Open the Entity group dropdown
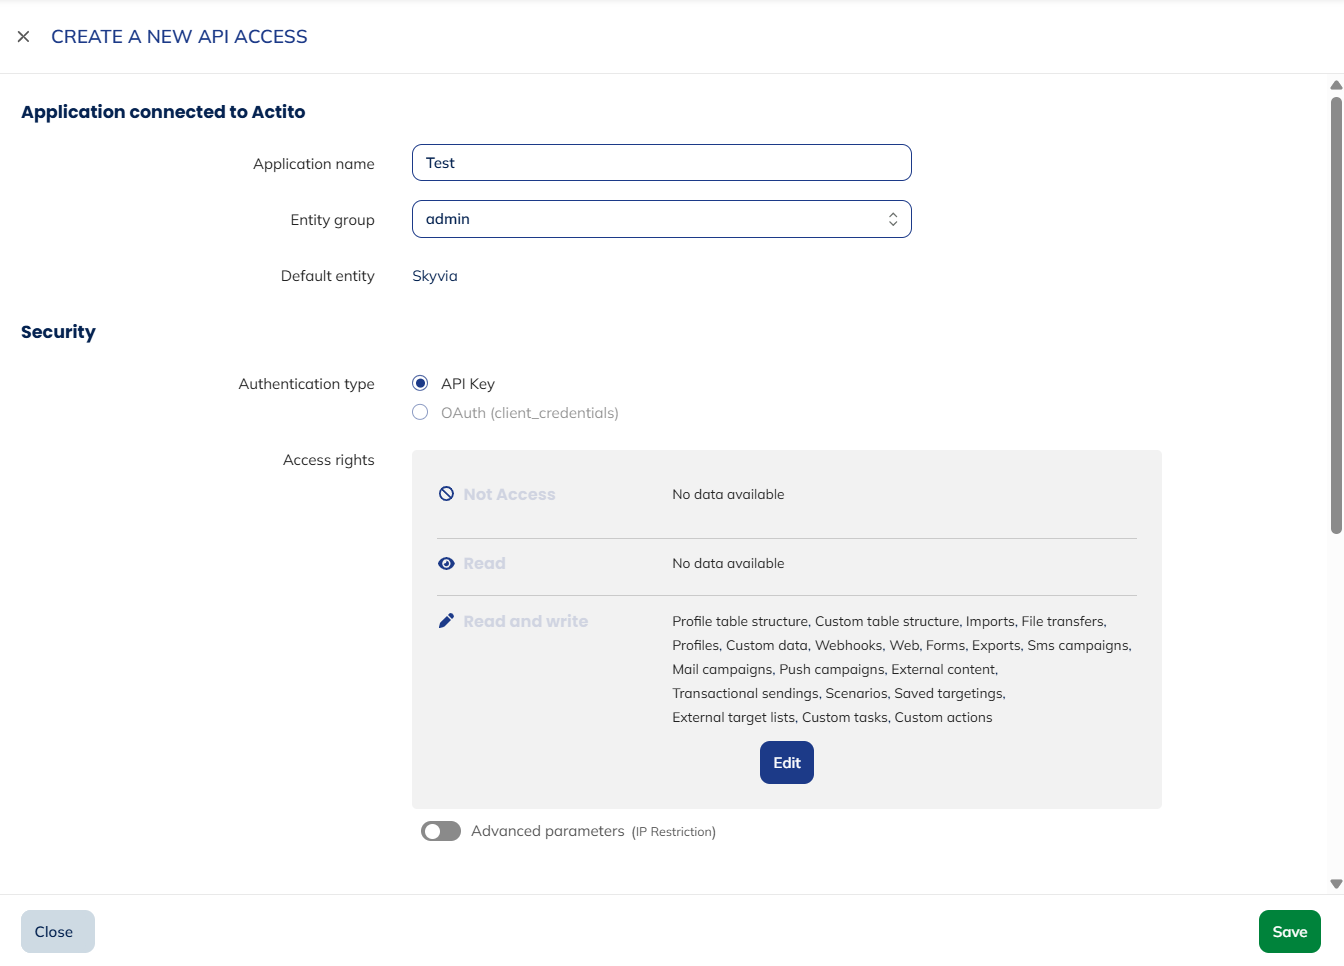The height and width of the screenshot is (966, 1344). (x=662, y=218)
